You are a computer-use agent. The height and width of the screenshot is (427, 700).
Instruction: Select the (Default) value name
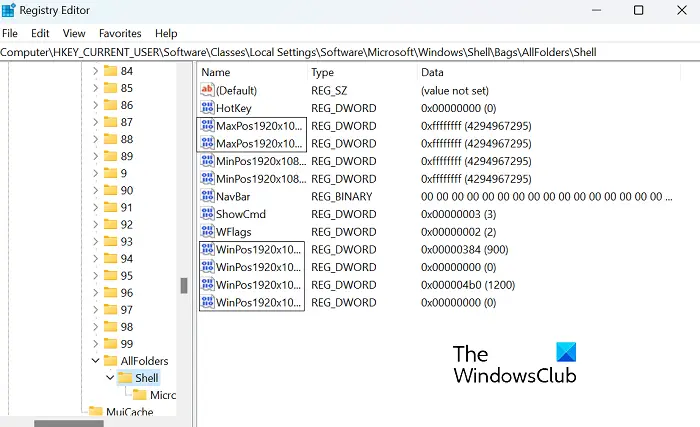pyautogui.click(x=236, y=90)
